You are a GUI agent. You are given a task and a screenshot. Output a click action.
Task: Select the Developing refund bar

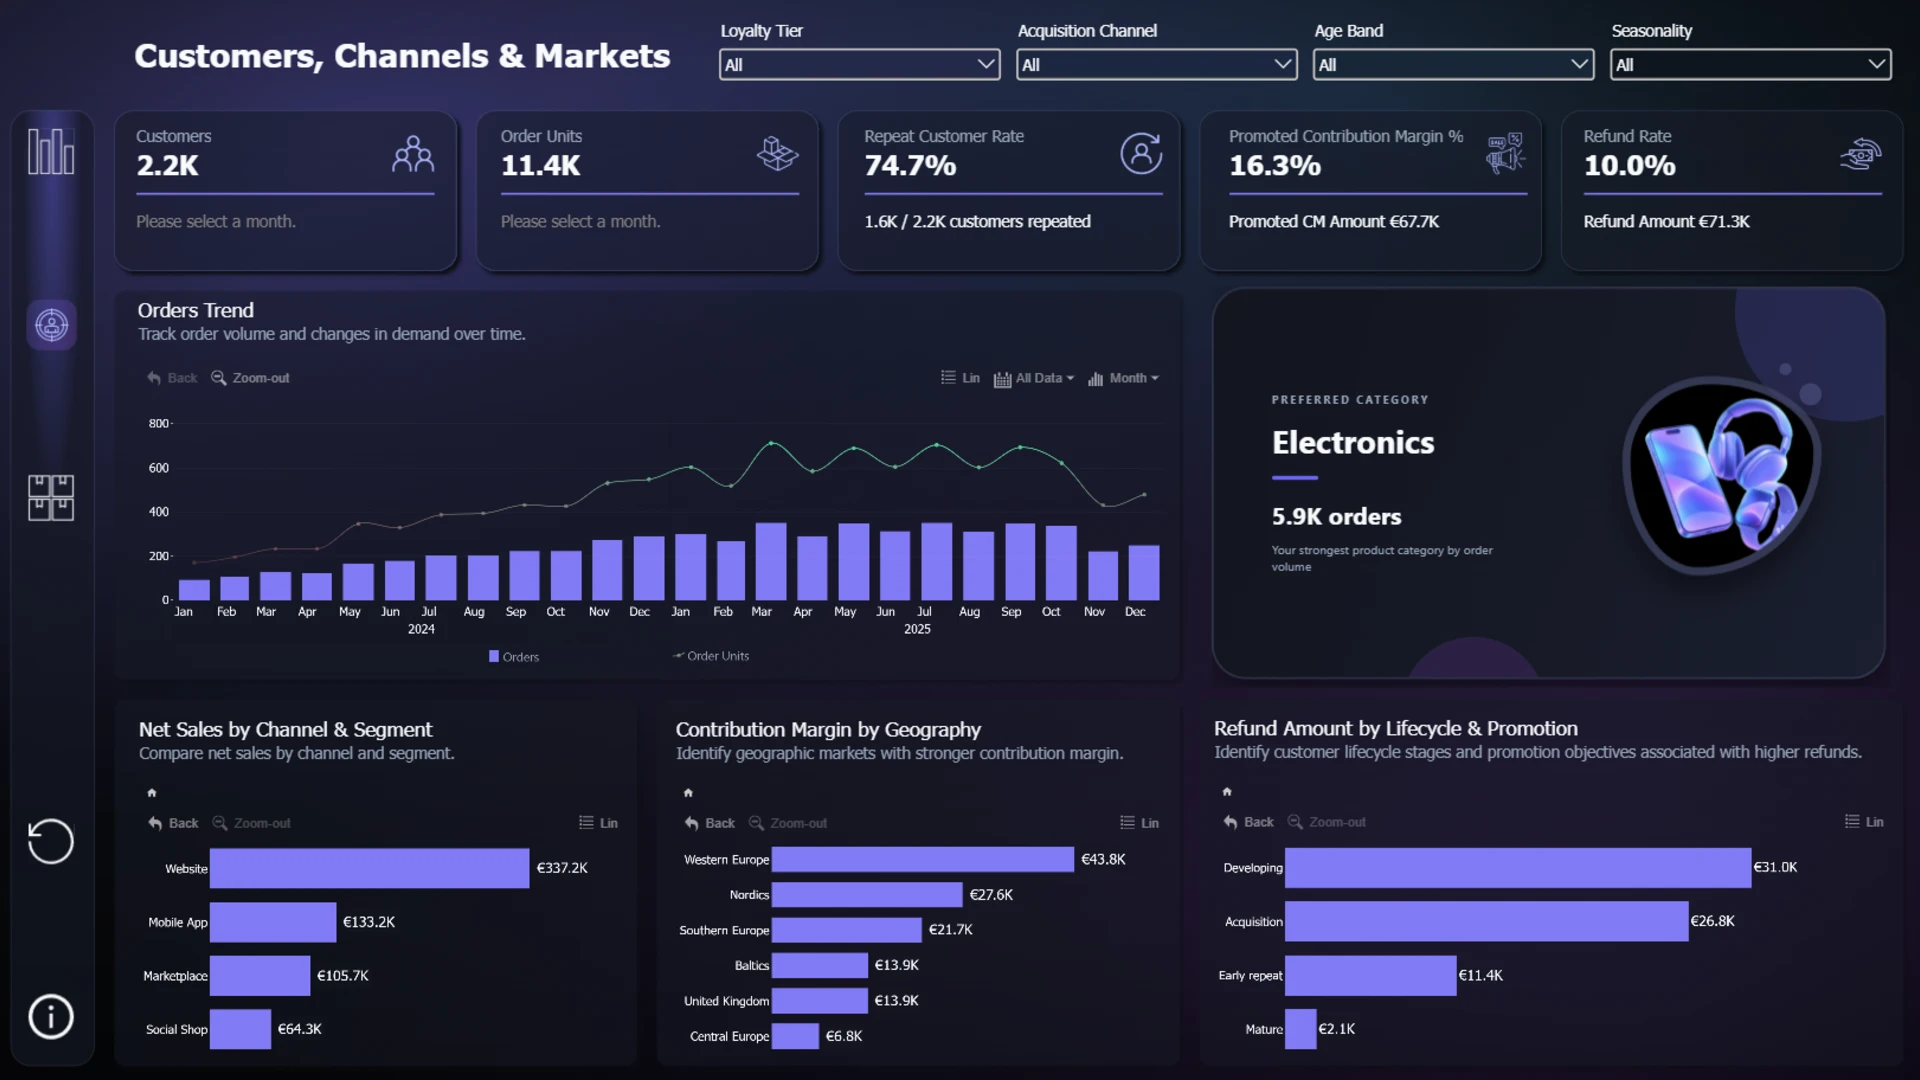1518,867
